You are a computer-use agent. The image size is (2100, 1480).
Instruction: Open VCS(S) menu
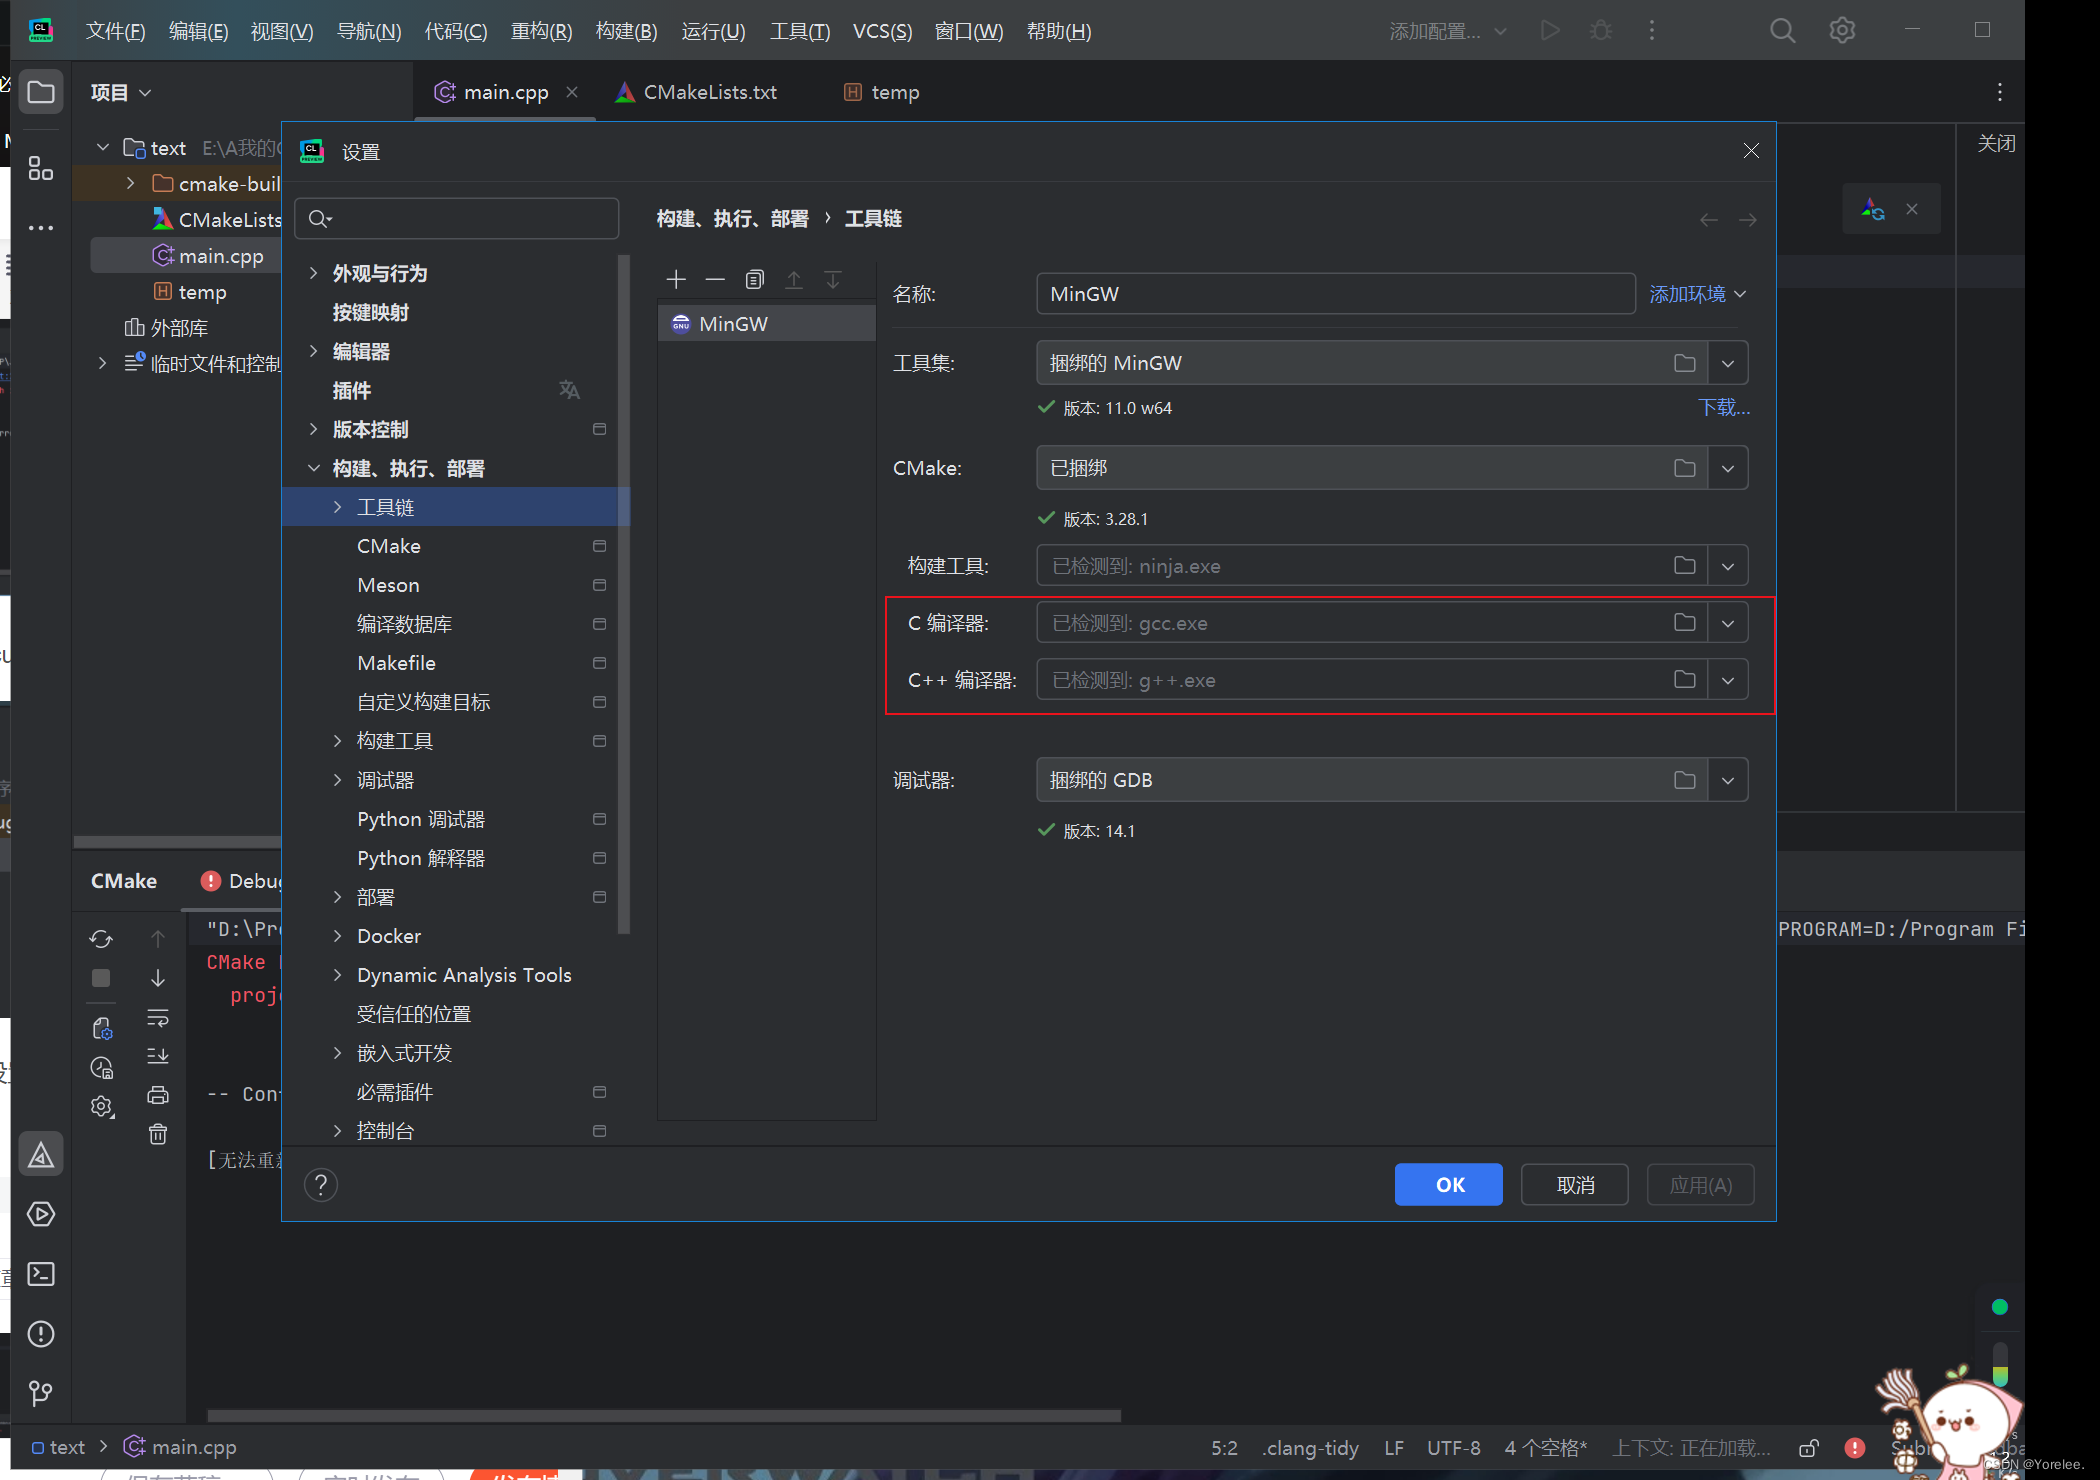(882, 31)
